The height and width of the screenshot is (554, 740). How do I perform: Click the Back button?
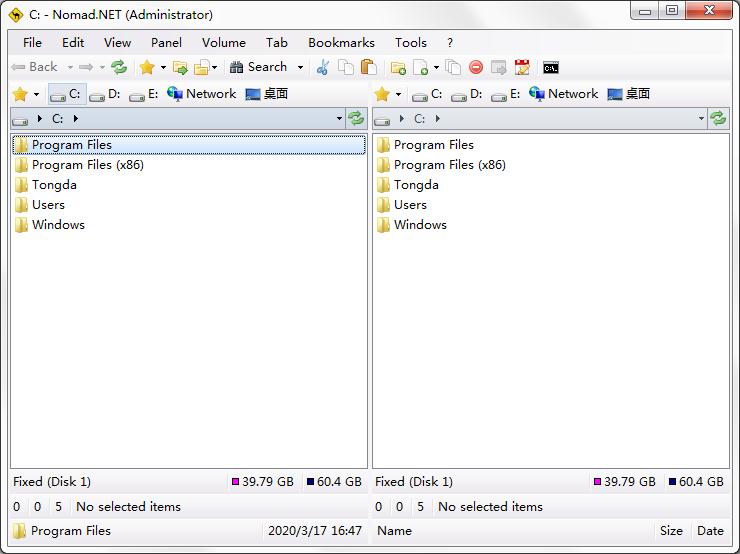coord(35,67)
